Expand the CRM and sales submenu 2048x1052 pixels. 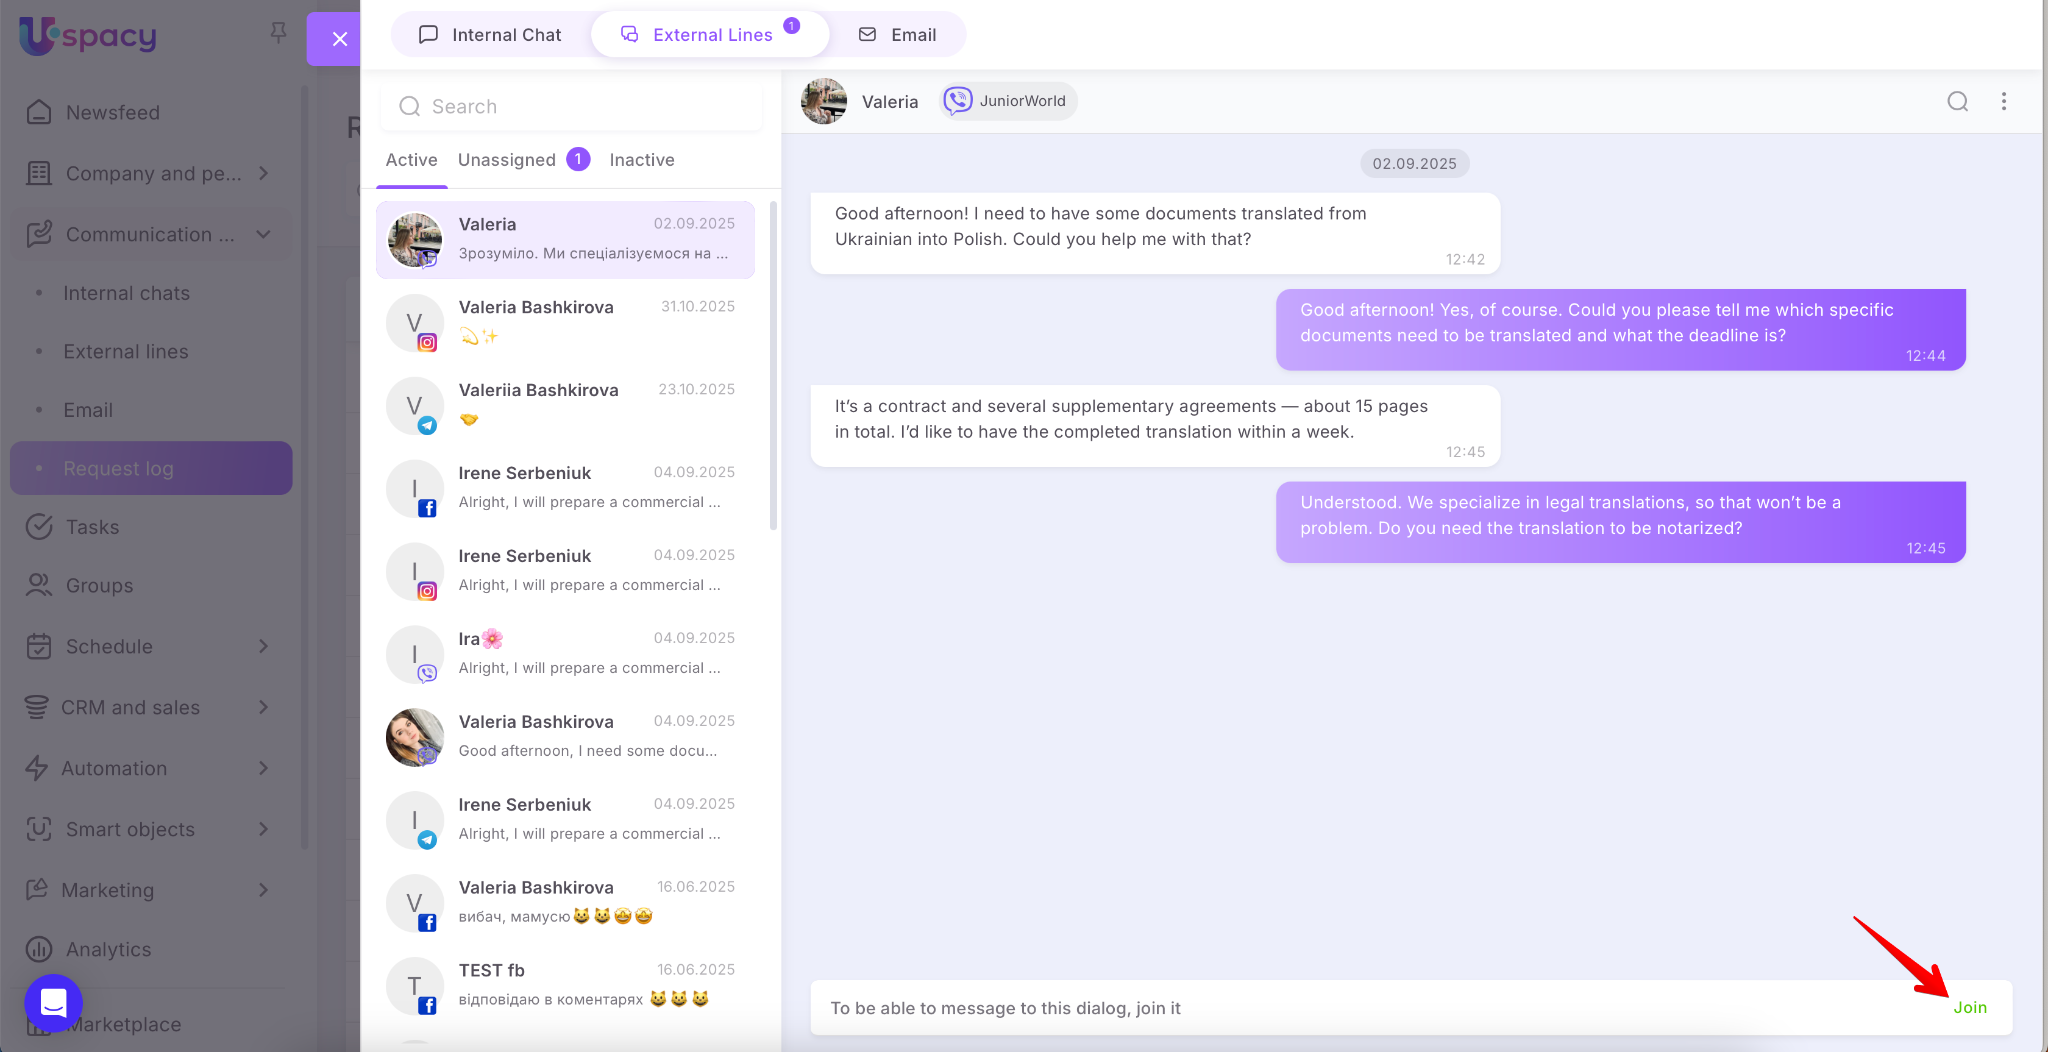click(263, 707)
